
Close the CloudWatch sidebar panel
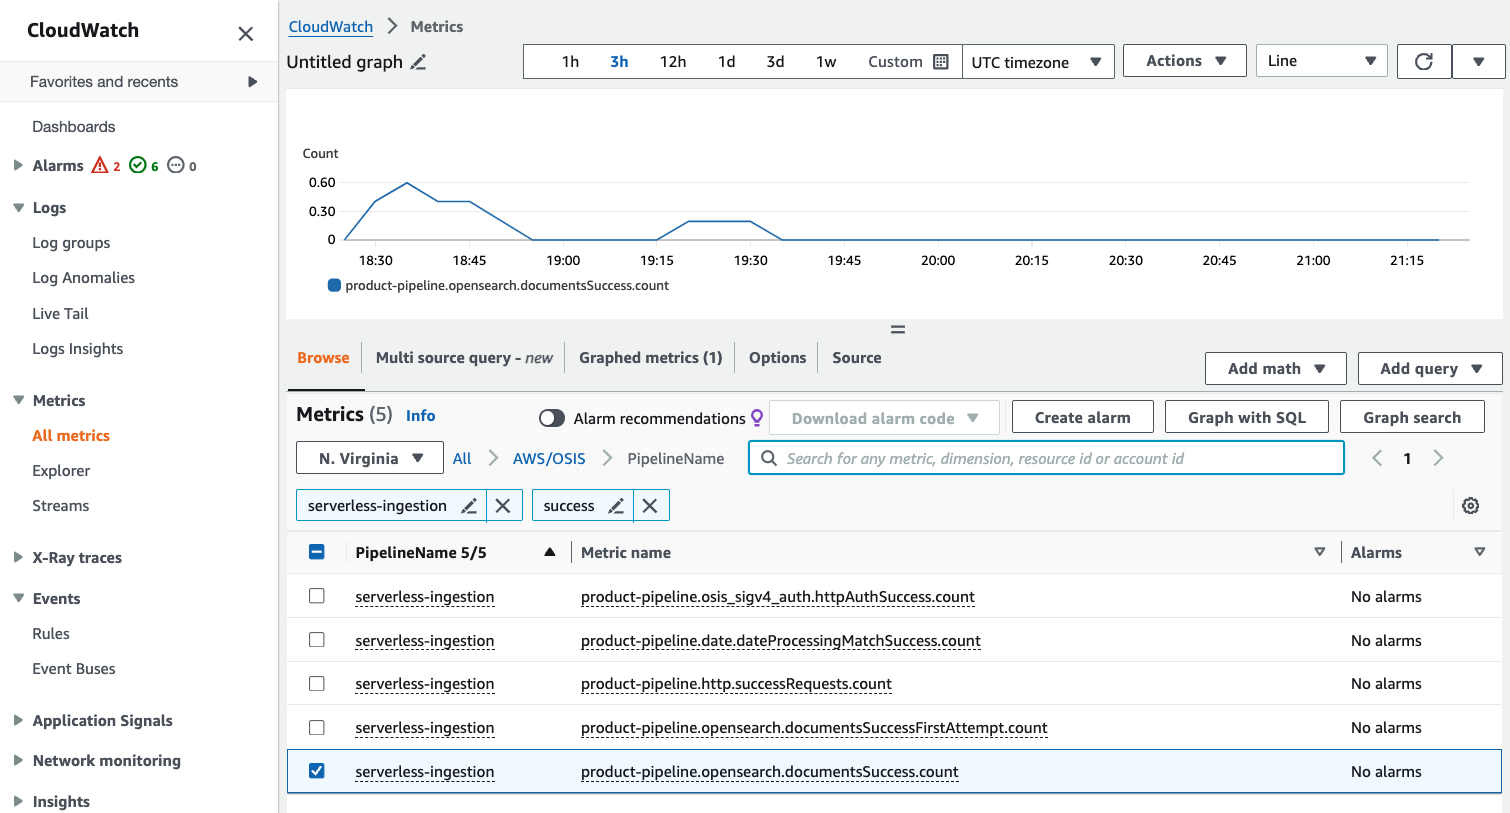246,34
